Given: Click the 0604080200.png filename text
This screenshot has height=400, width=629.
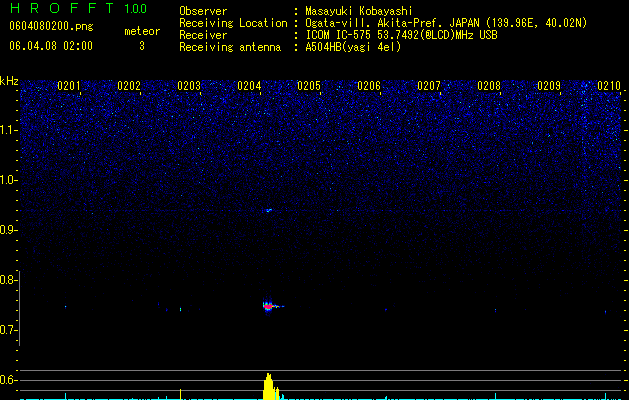Looking at the screenshot, I should coord(51,27).
